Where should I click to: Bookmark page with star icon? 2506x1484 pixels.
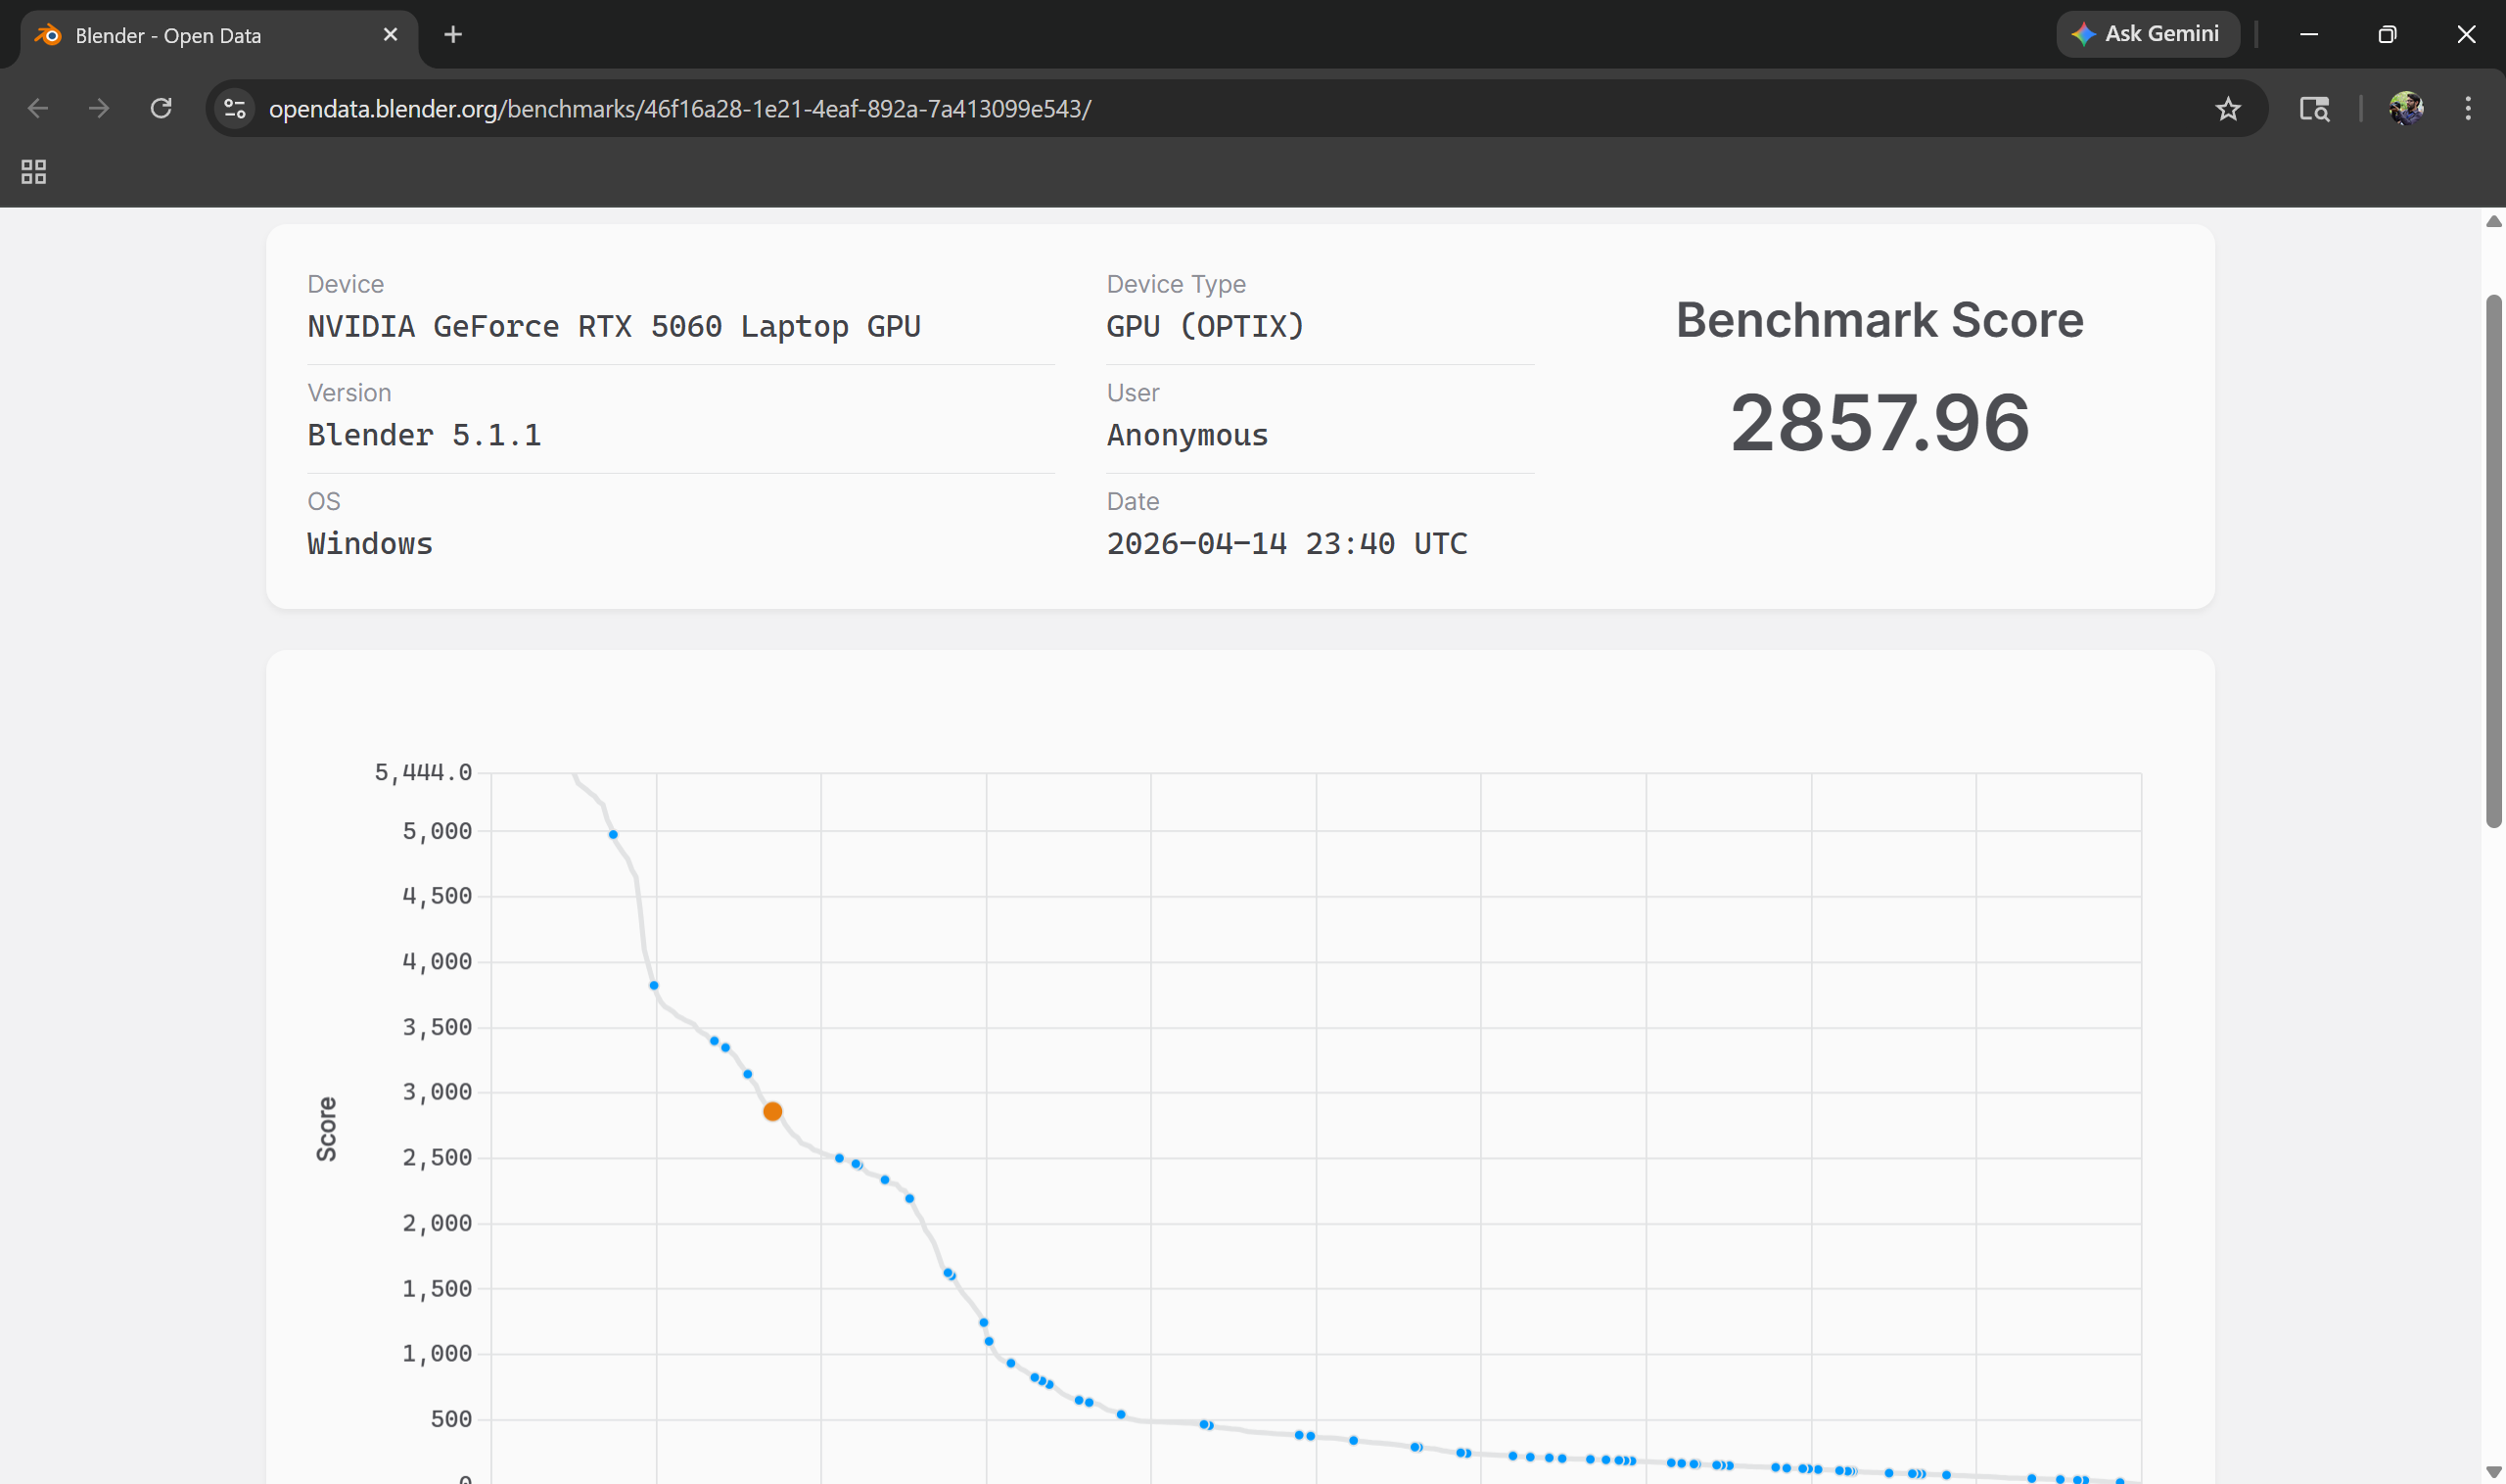2227,108
